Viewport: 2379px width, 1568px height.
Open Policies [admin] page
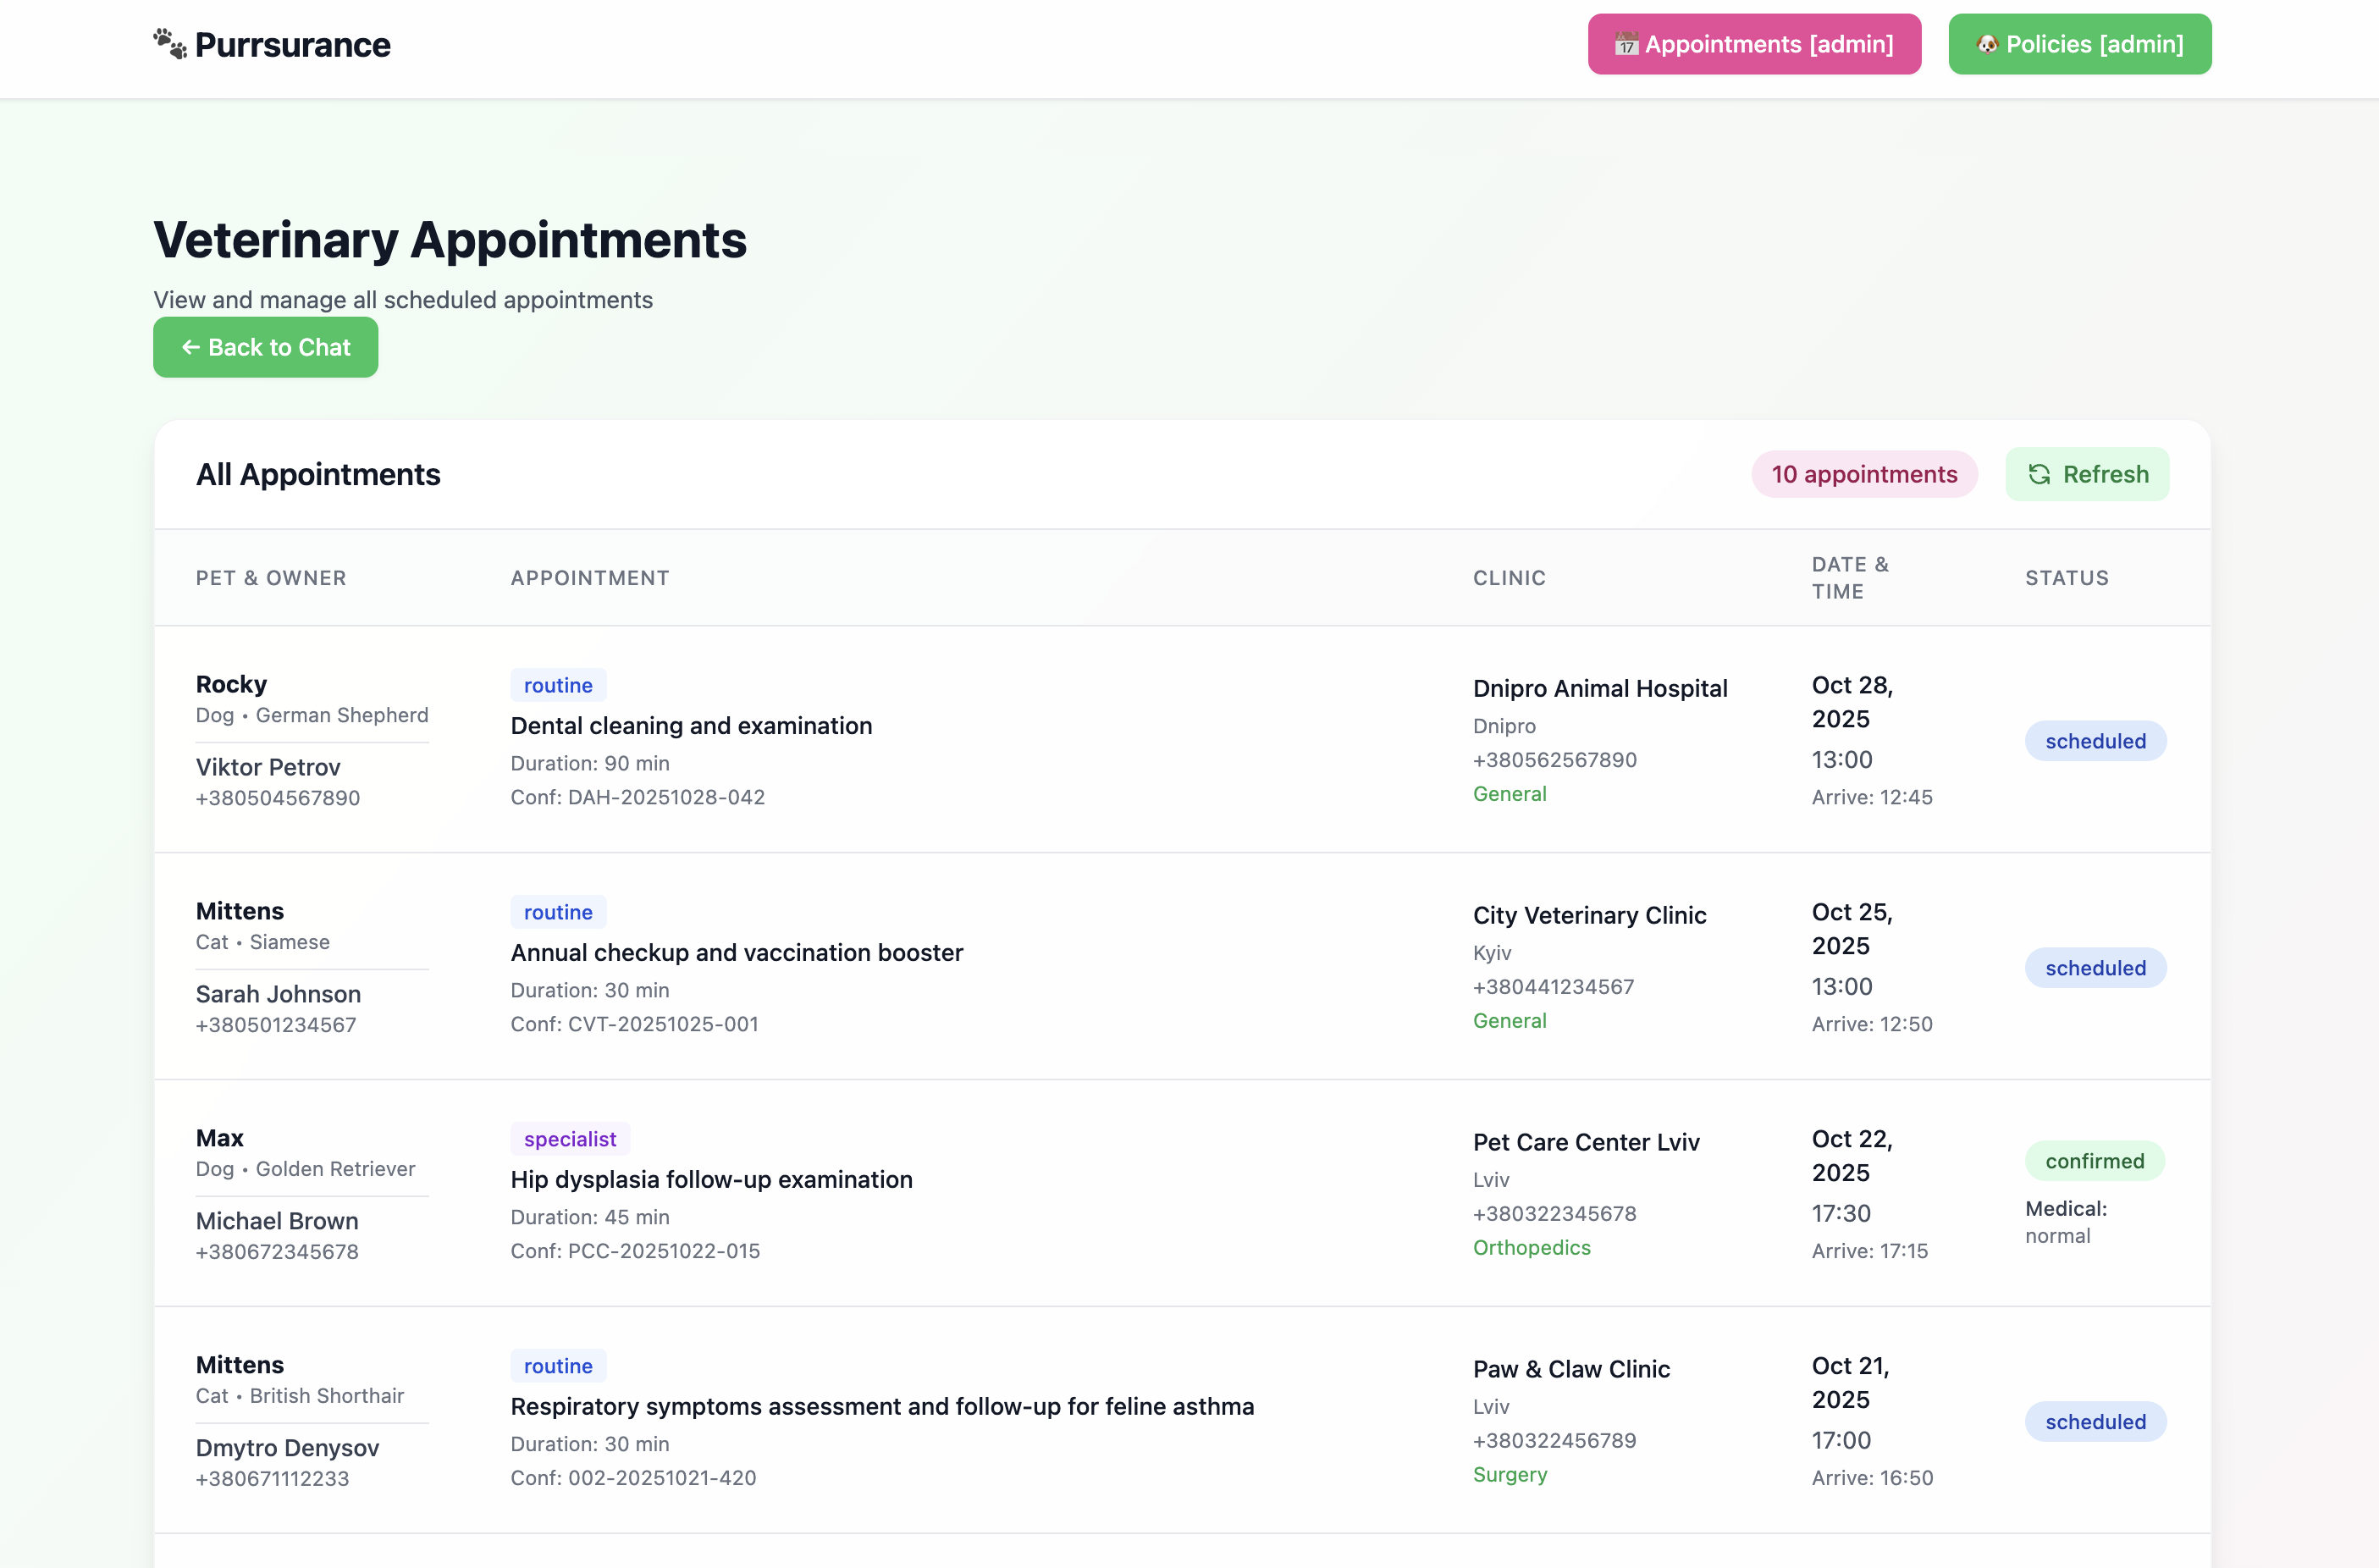pyautogui.click(x=2079, y=44)
